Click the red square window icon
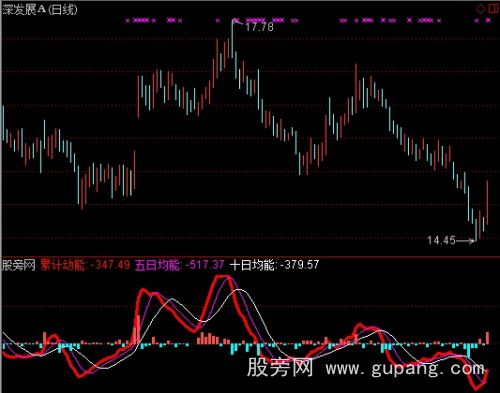 pyautogui.click(x=493, y=9)
